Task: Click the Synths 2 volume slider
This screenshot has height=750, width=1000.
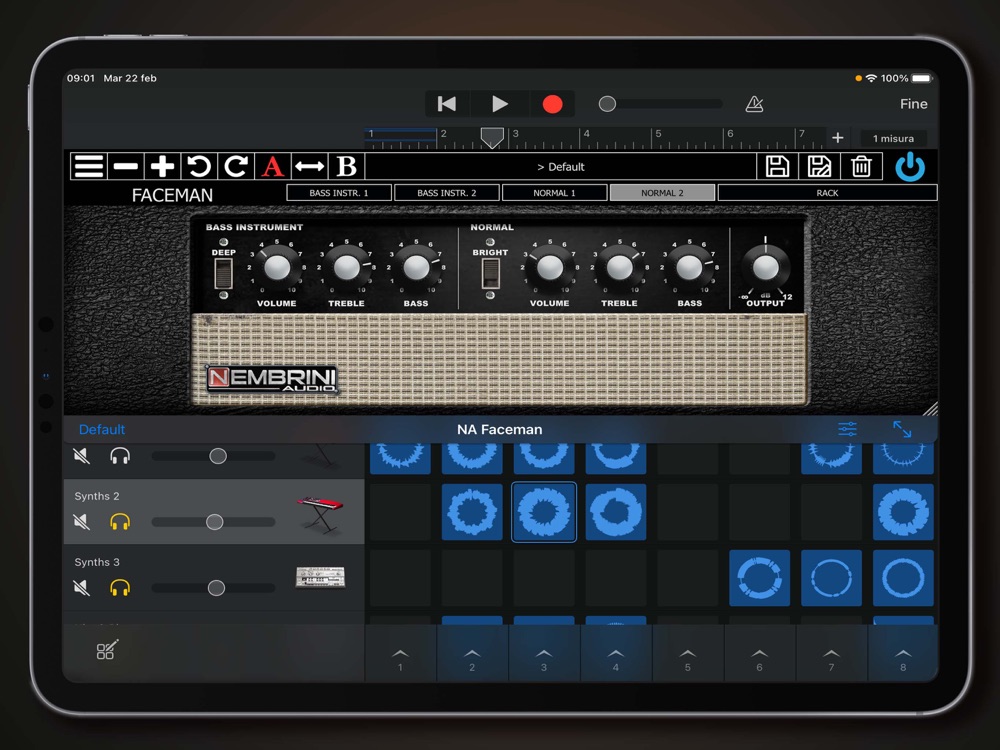Action: 214,522
